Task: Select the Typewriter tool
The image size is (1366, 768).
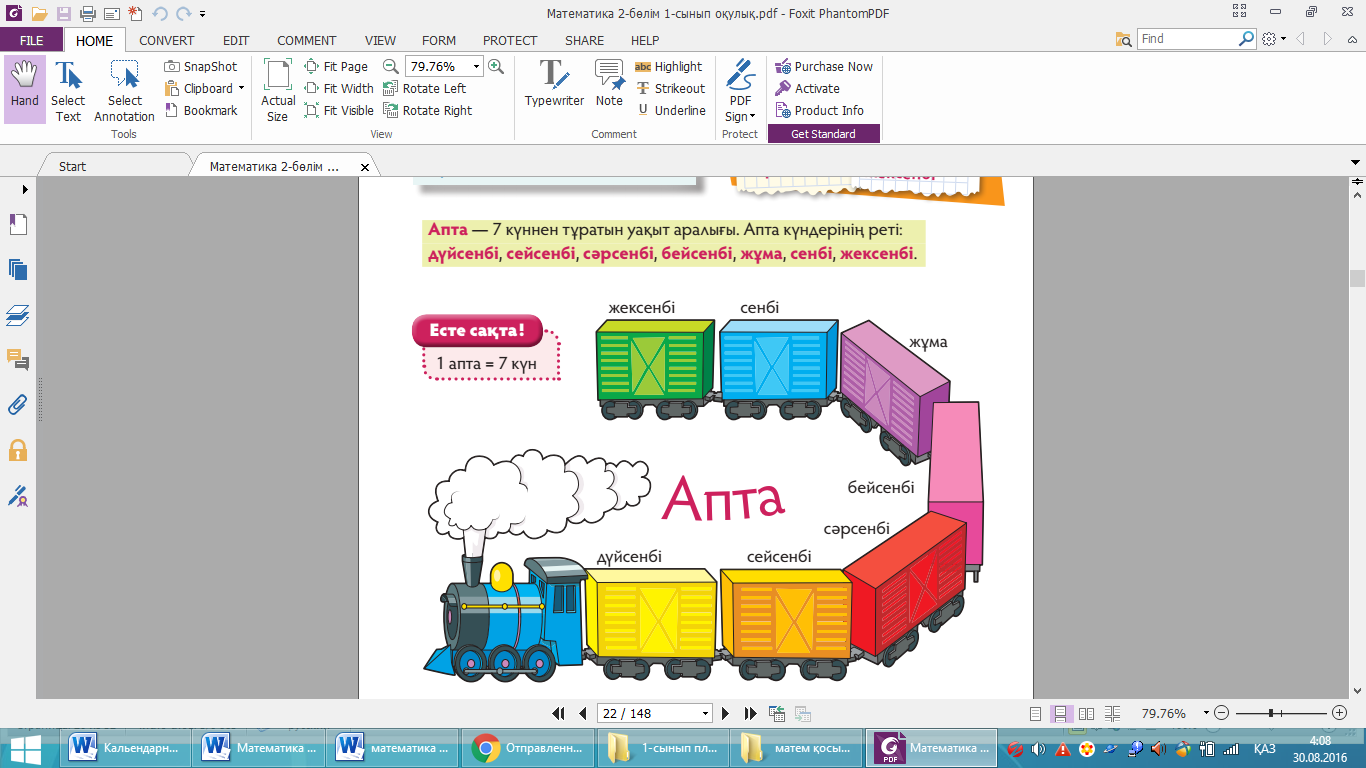Action: [554, 83]
